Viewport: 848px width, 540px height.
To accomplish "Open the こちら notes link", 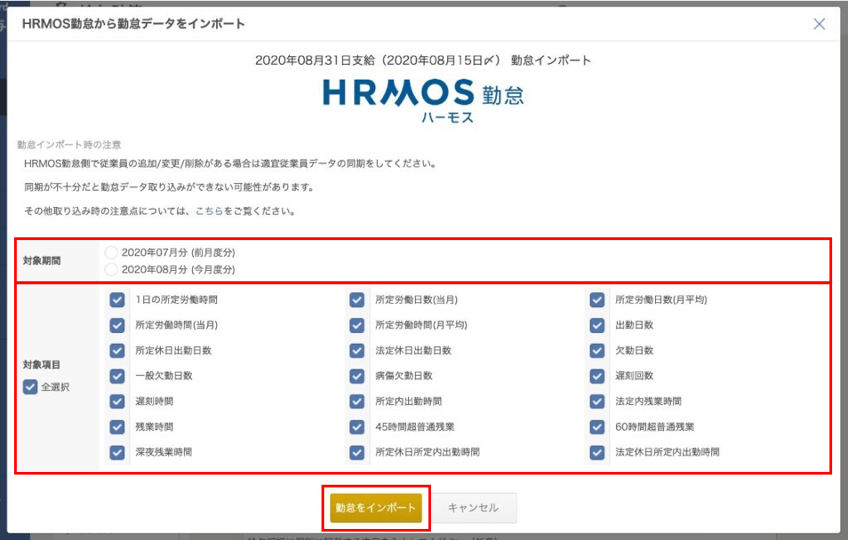I will (x=209, y=212).
